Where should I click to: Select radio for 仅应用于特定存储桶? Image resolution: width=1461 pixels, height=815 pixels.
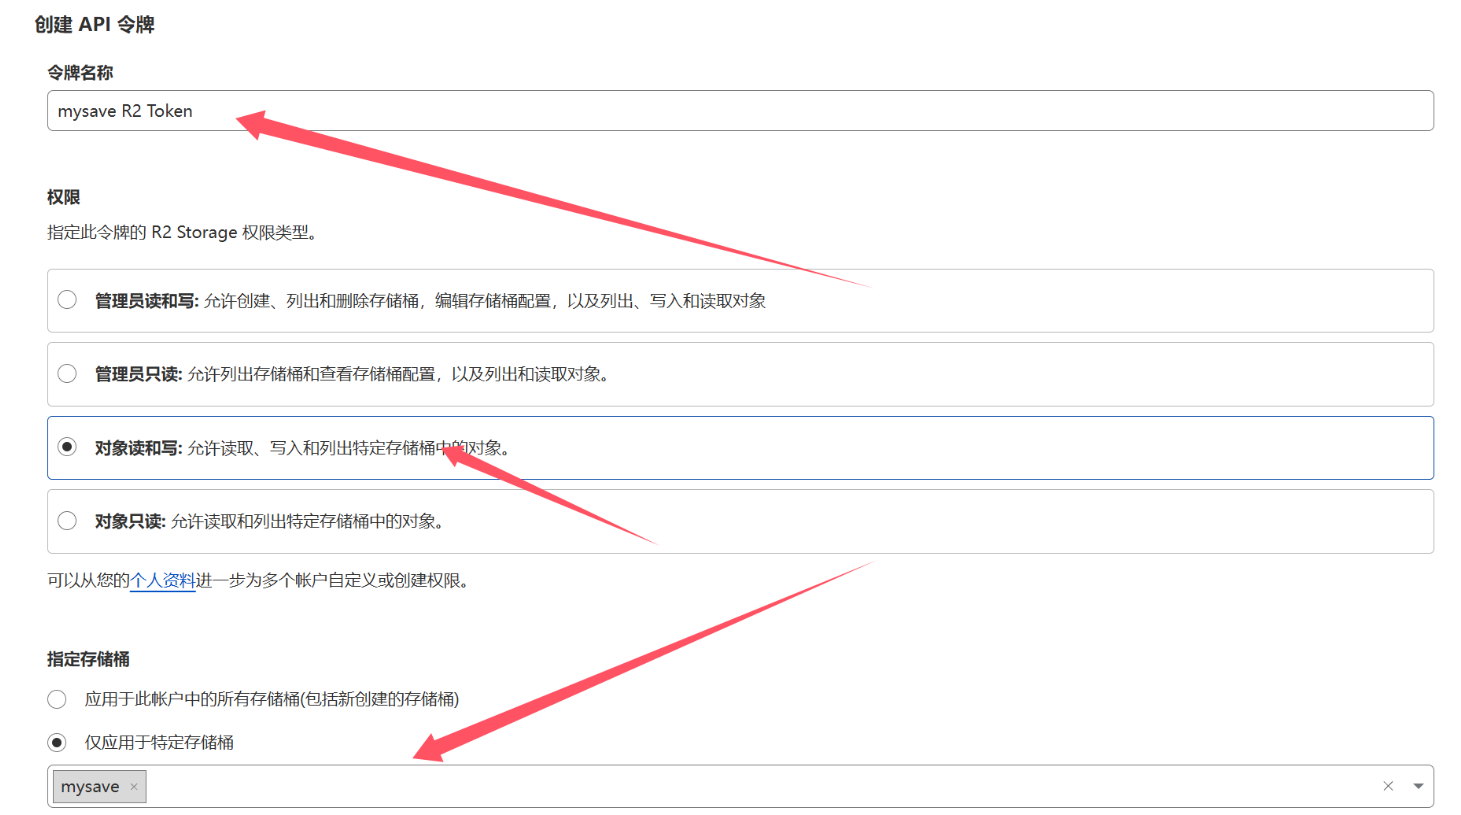click(x=57, y=742)
